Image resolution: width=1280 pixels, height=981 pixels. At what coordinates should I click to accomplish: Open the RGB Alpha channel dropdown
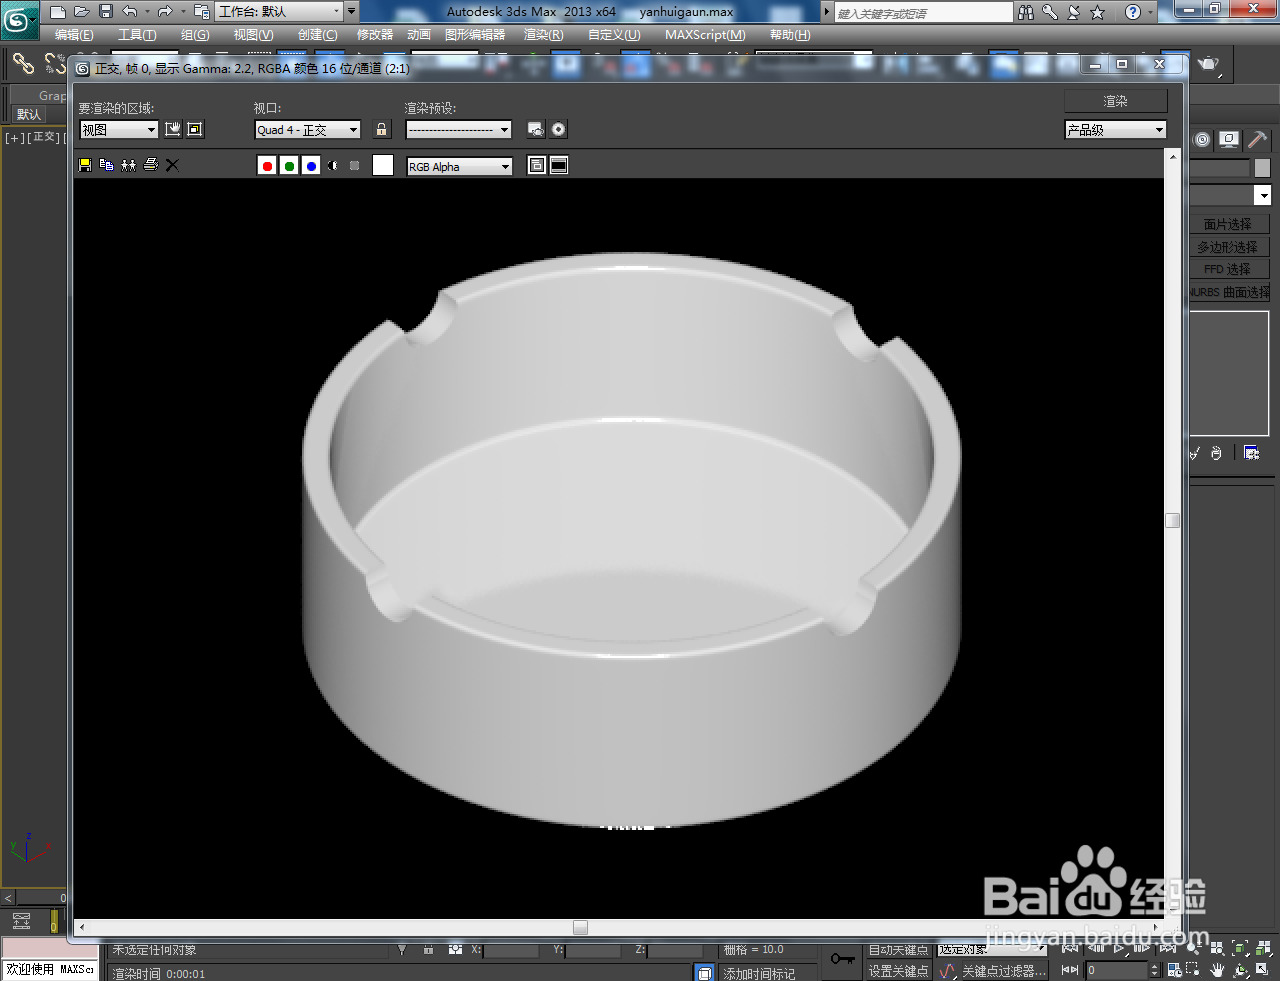(x=459, y=167)
